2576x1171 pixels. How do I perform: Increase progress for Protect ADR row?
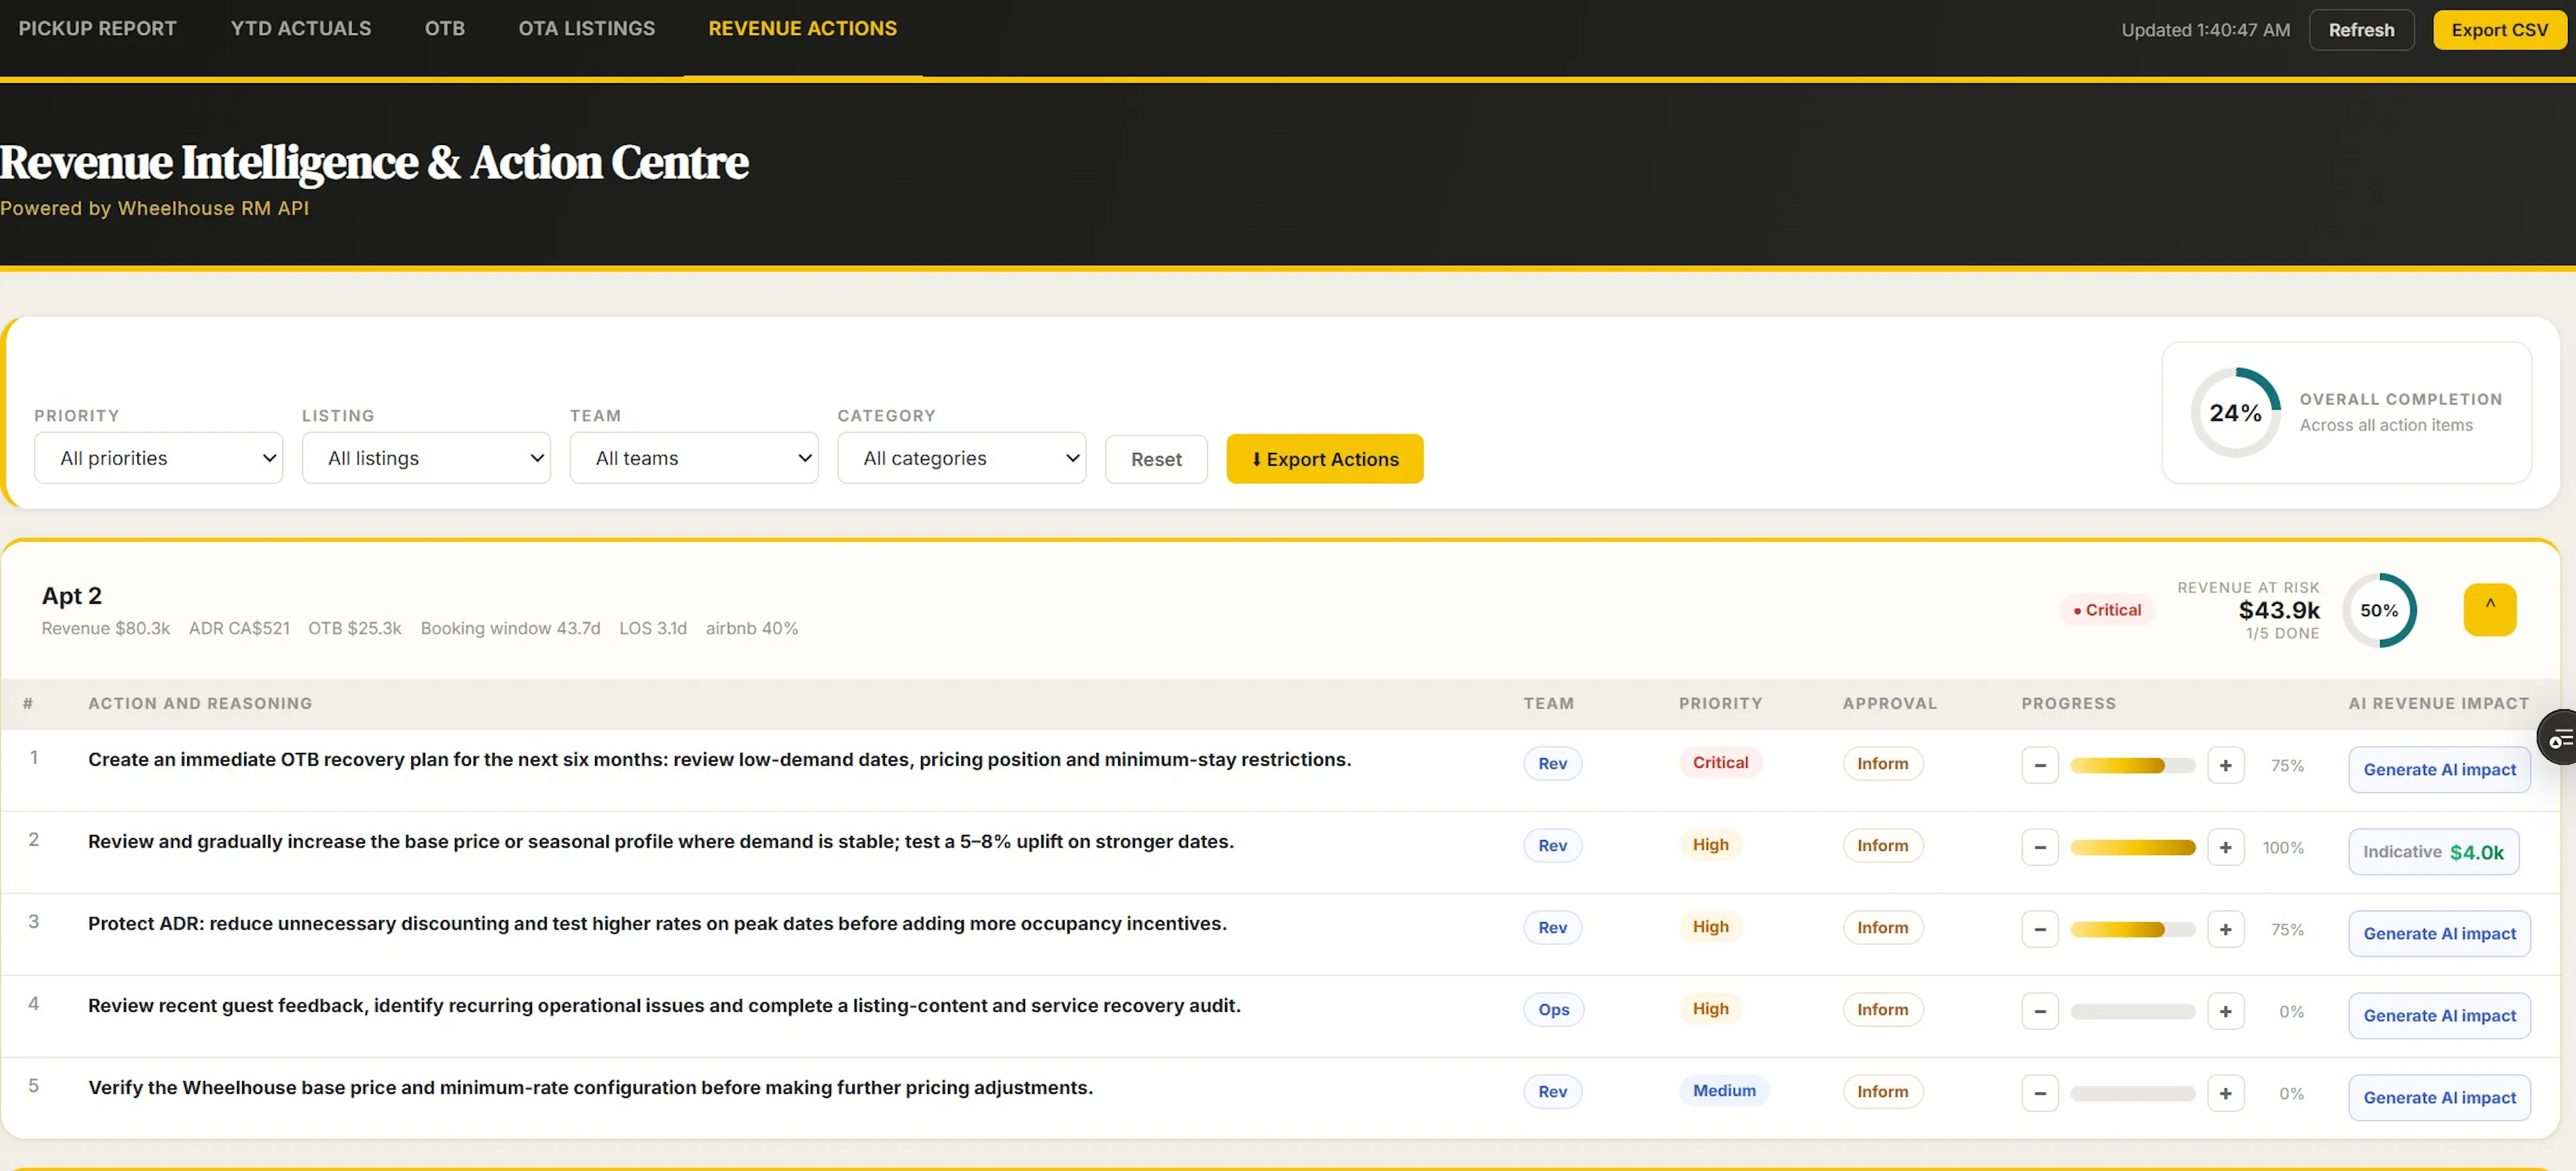click(x=2225, y=930)
